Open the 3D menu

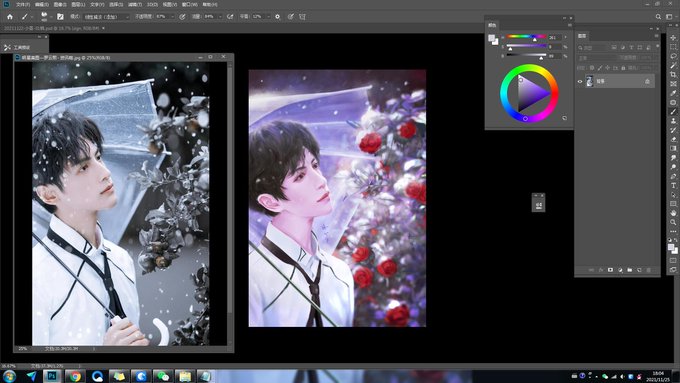pyautogui.click(x=153, y=4)
